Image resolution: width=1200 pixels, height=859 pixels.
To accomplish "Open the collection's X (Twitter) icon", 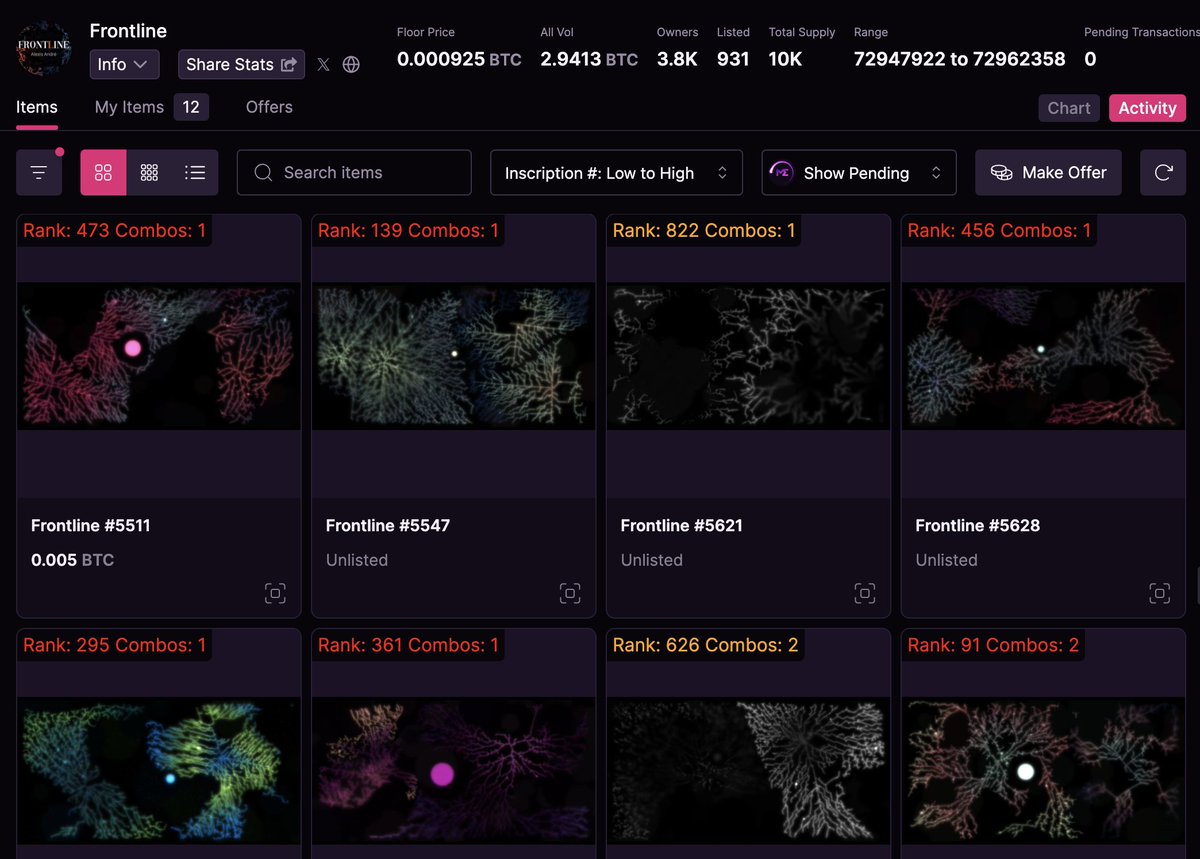I will pyautogui.click(x=323, y=64).
